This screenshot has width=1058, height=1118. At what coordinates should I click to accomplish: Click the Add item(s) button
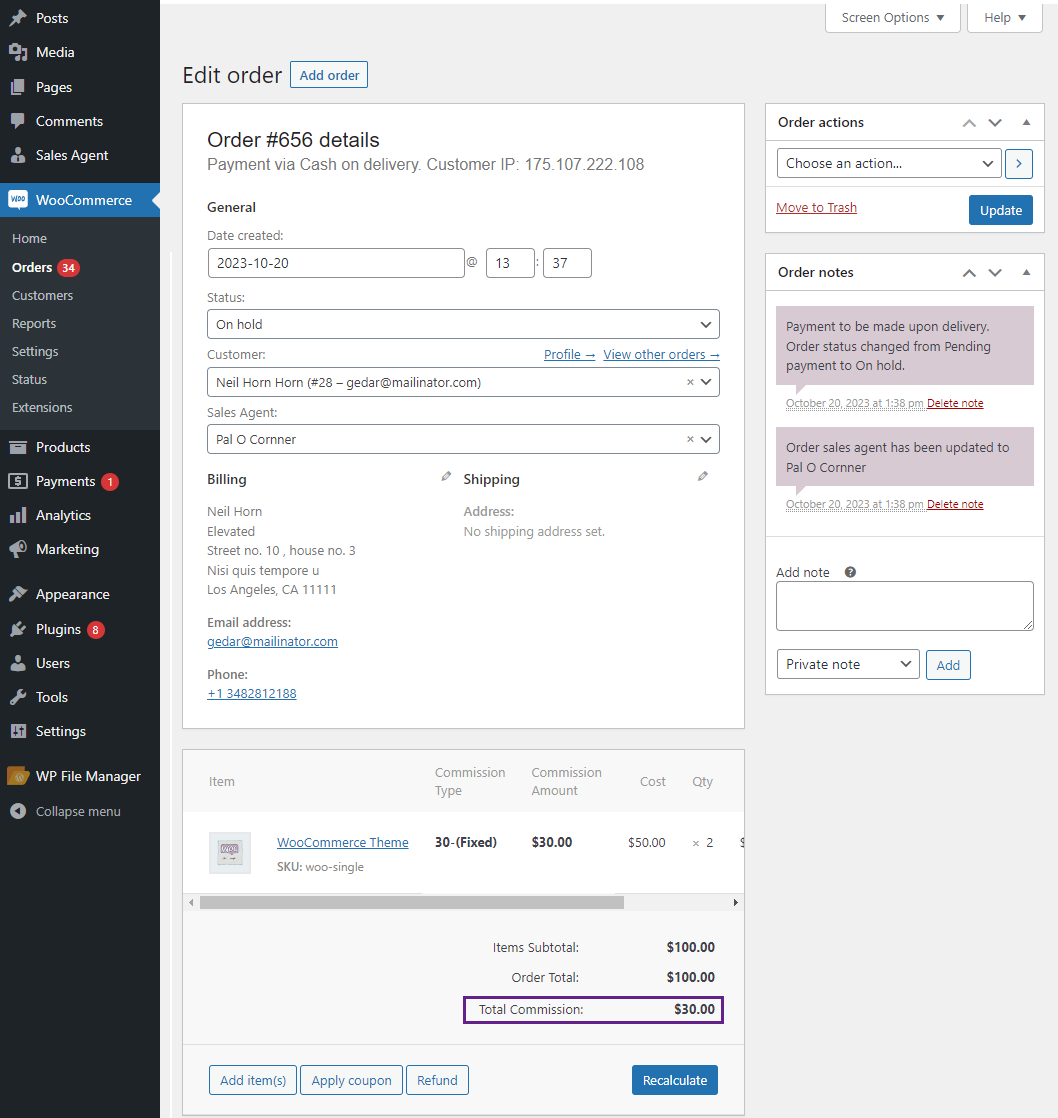point(253,1080)
